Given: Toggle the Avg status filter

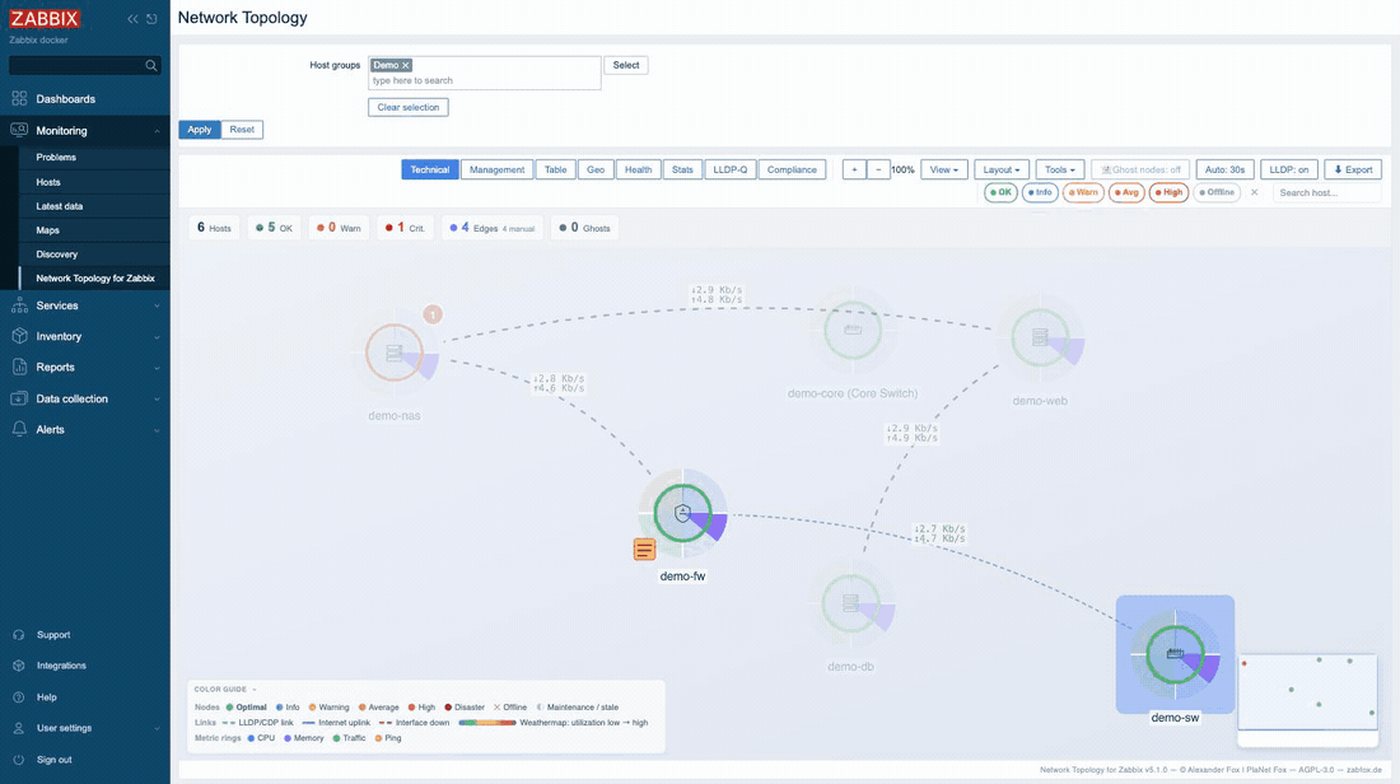Looking at the screenshot, I should click(1127, 192).
